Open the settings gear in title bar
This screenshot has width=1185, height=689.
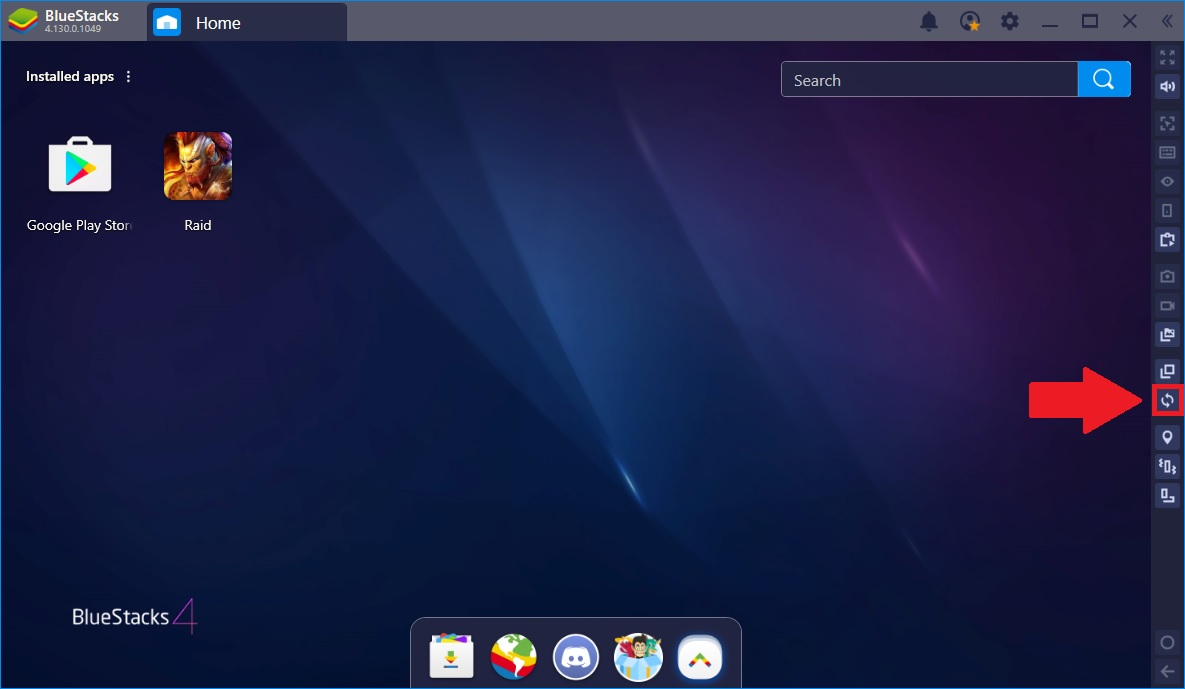click(x=1010, y=21)
